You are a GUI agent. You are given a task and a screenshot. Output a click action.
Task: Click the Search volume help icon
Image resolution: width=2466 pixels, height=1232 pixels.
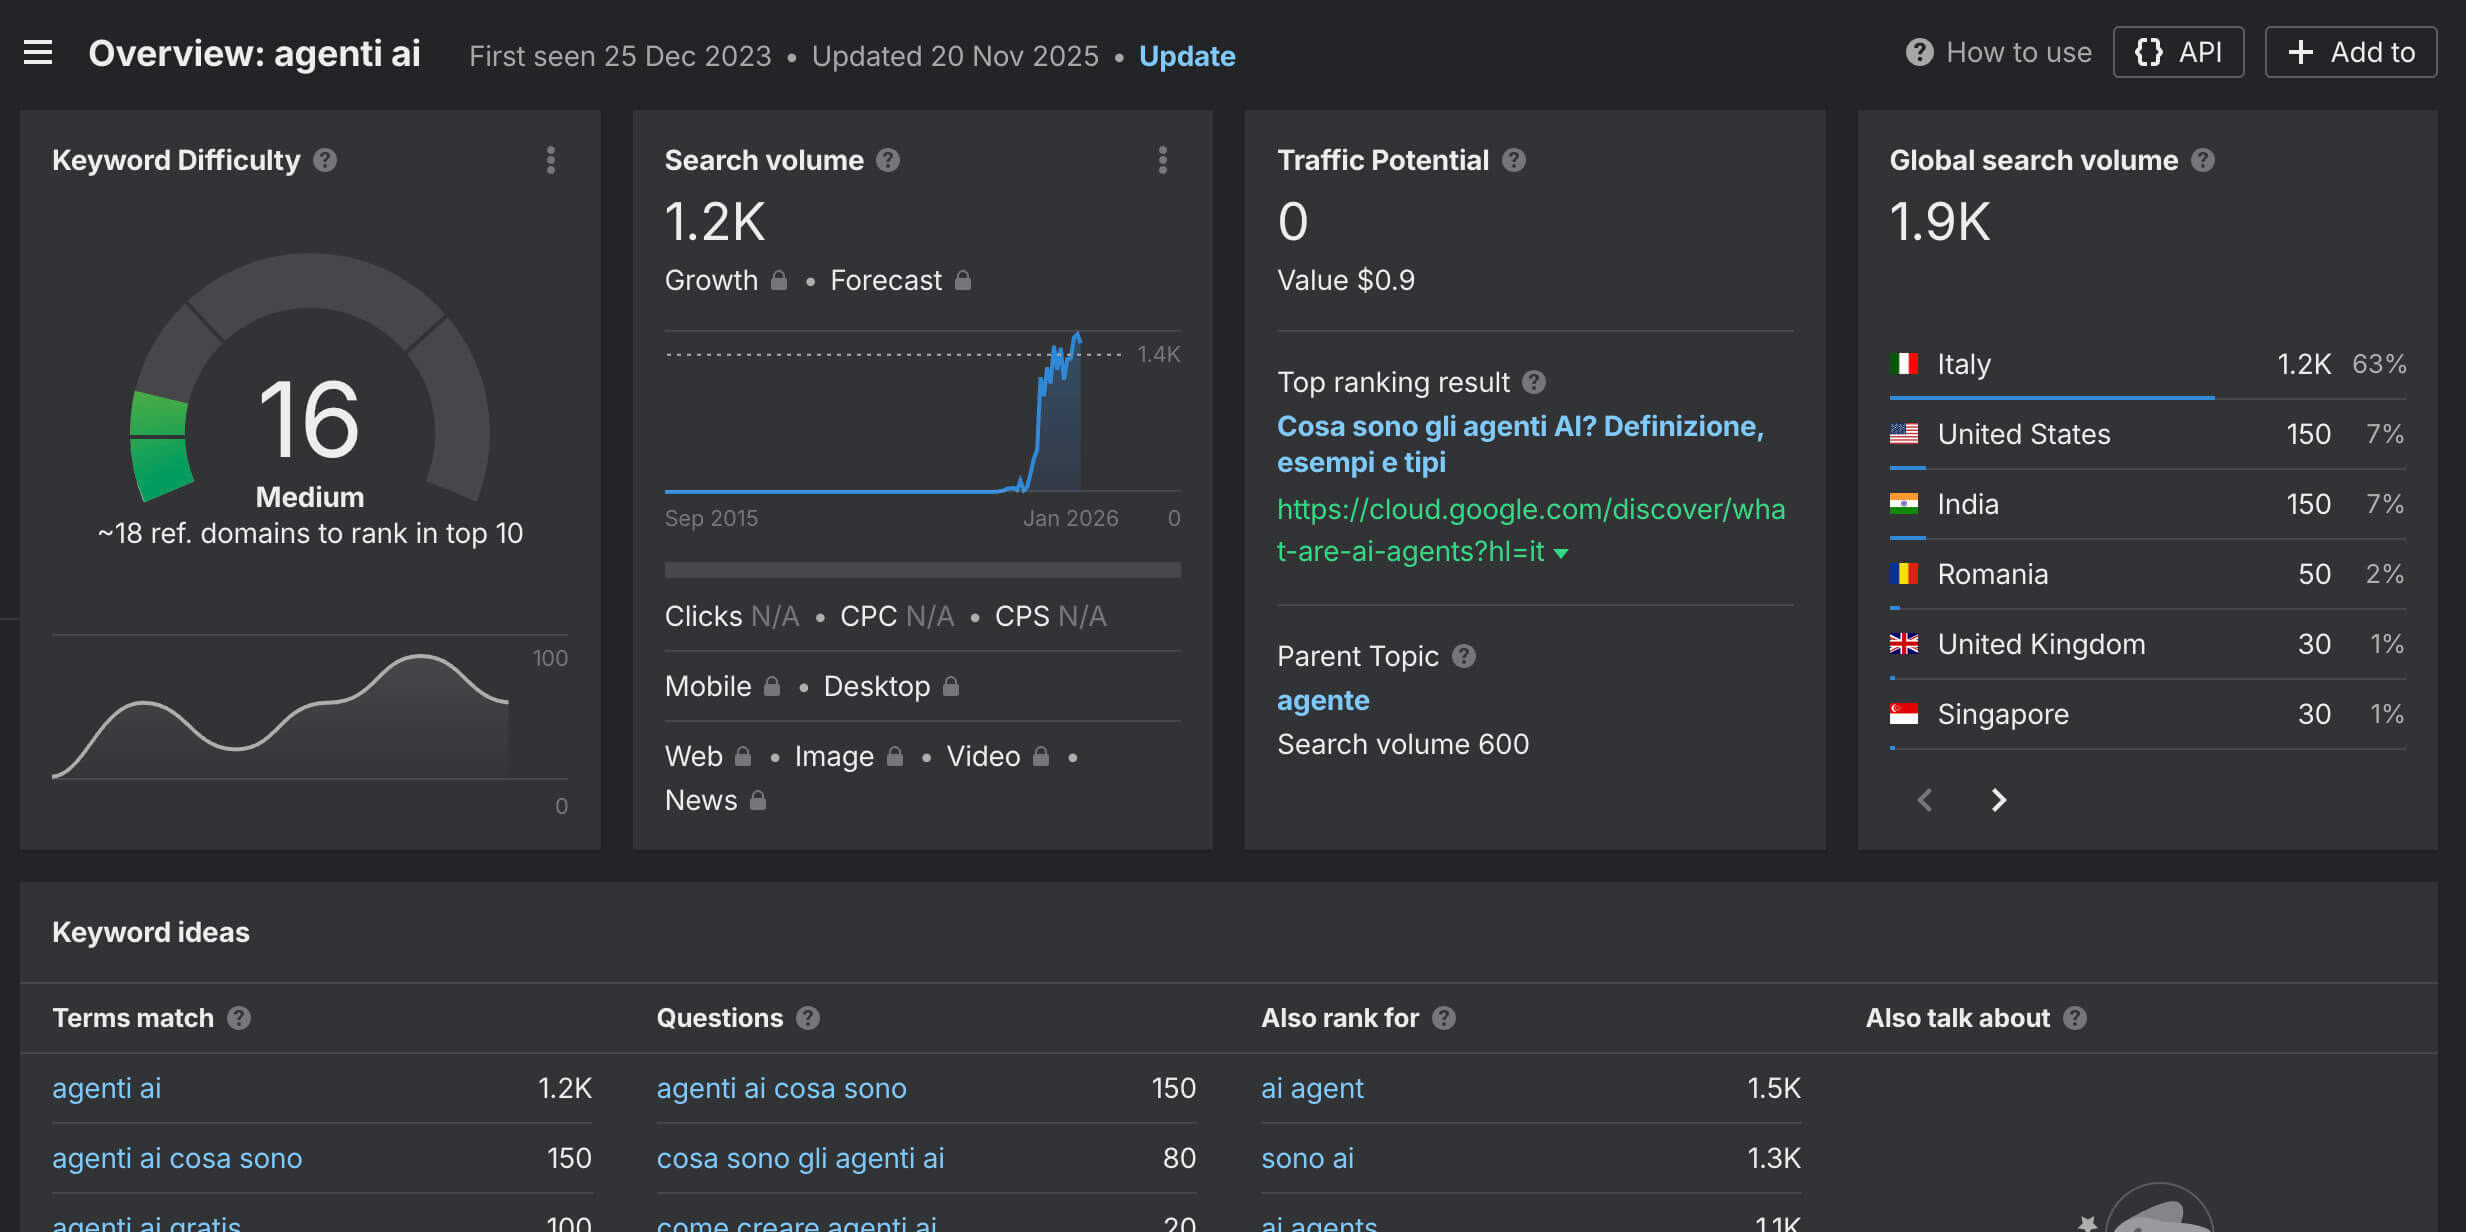click(888, 160)
